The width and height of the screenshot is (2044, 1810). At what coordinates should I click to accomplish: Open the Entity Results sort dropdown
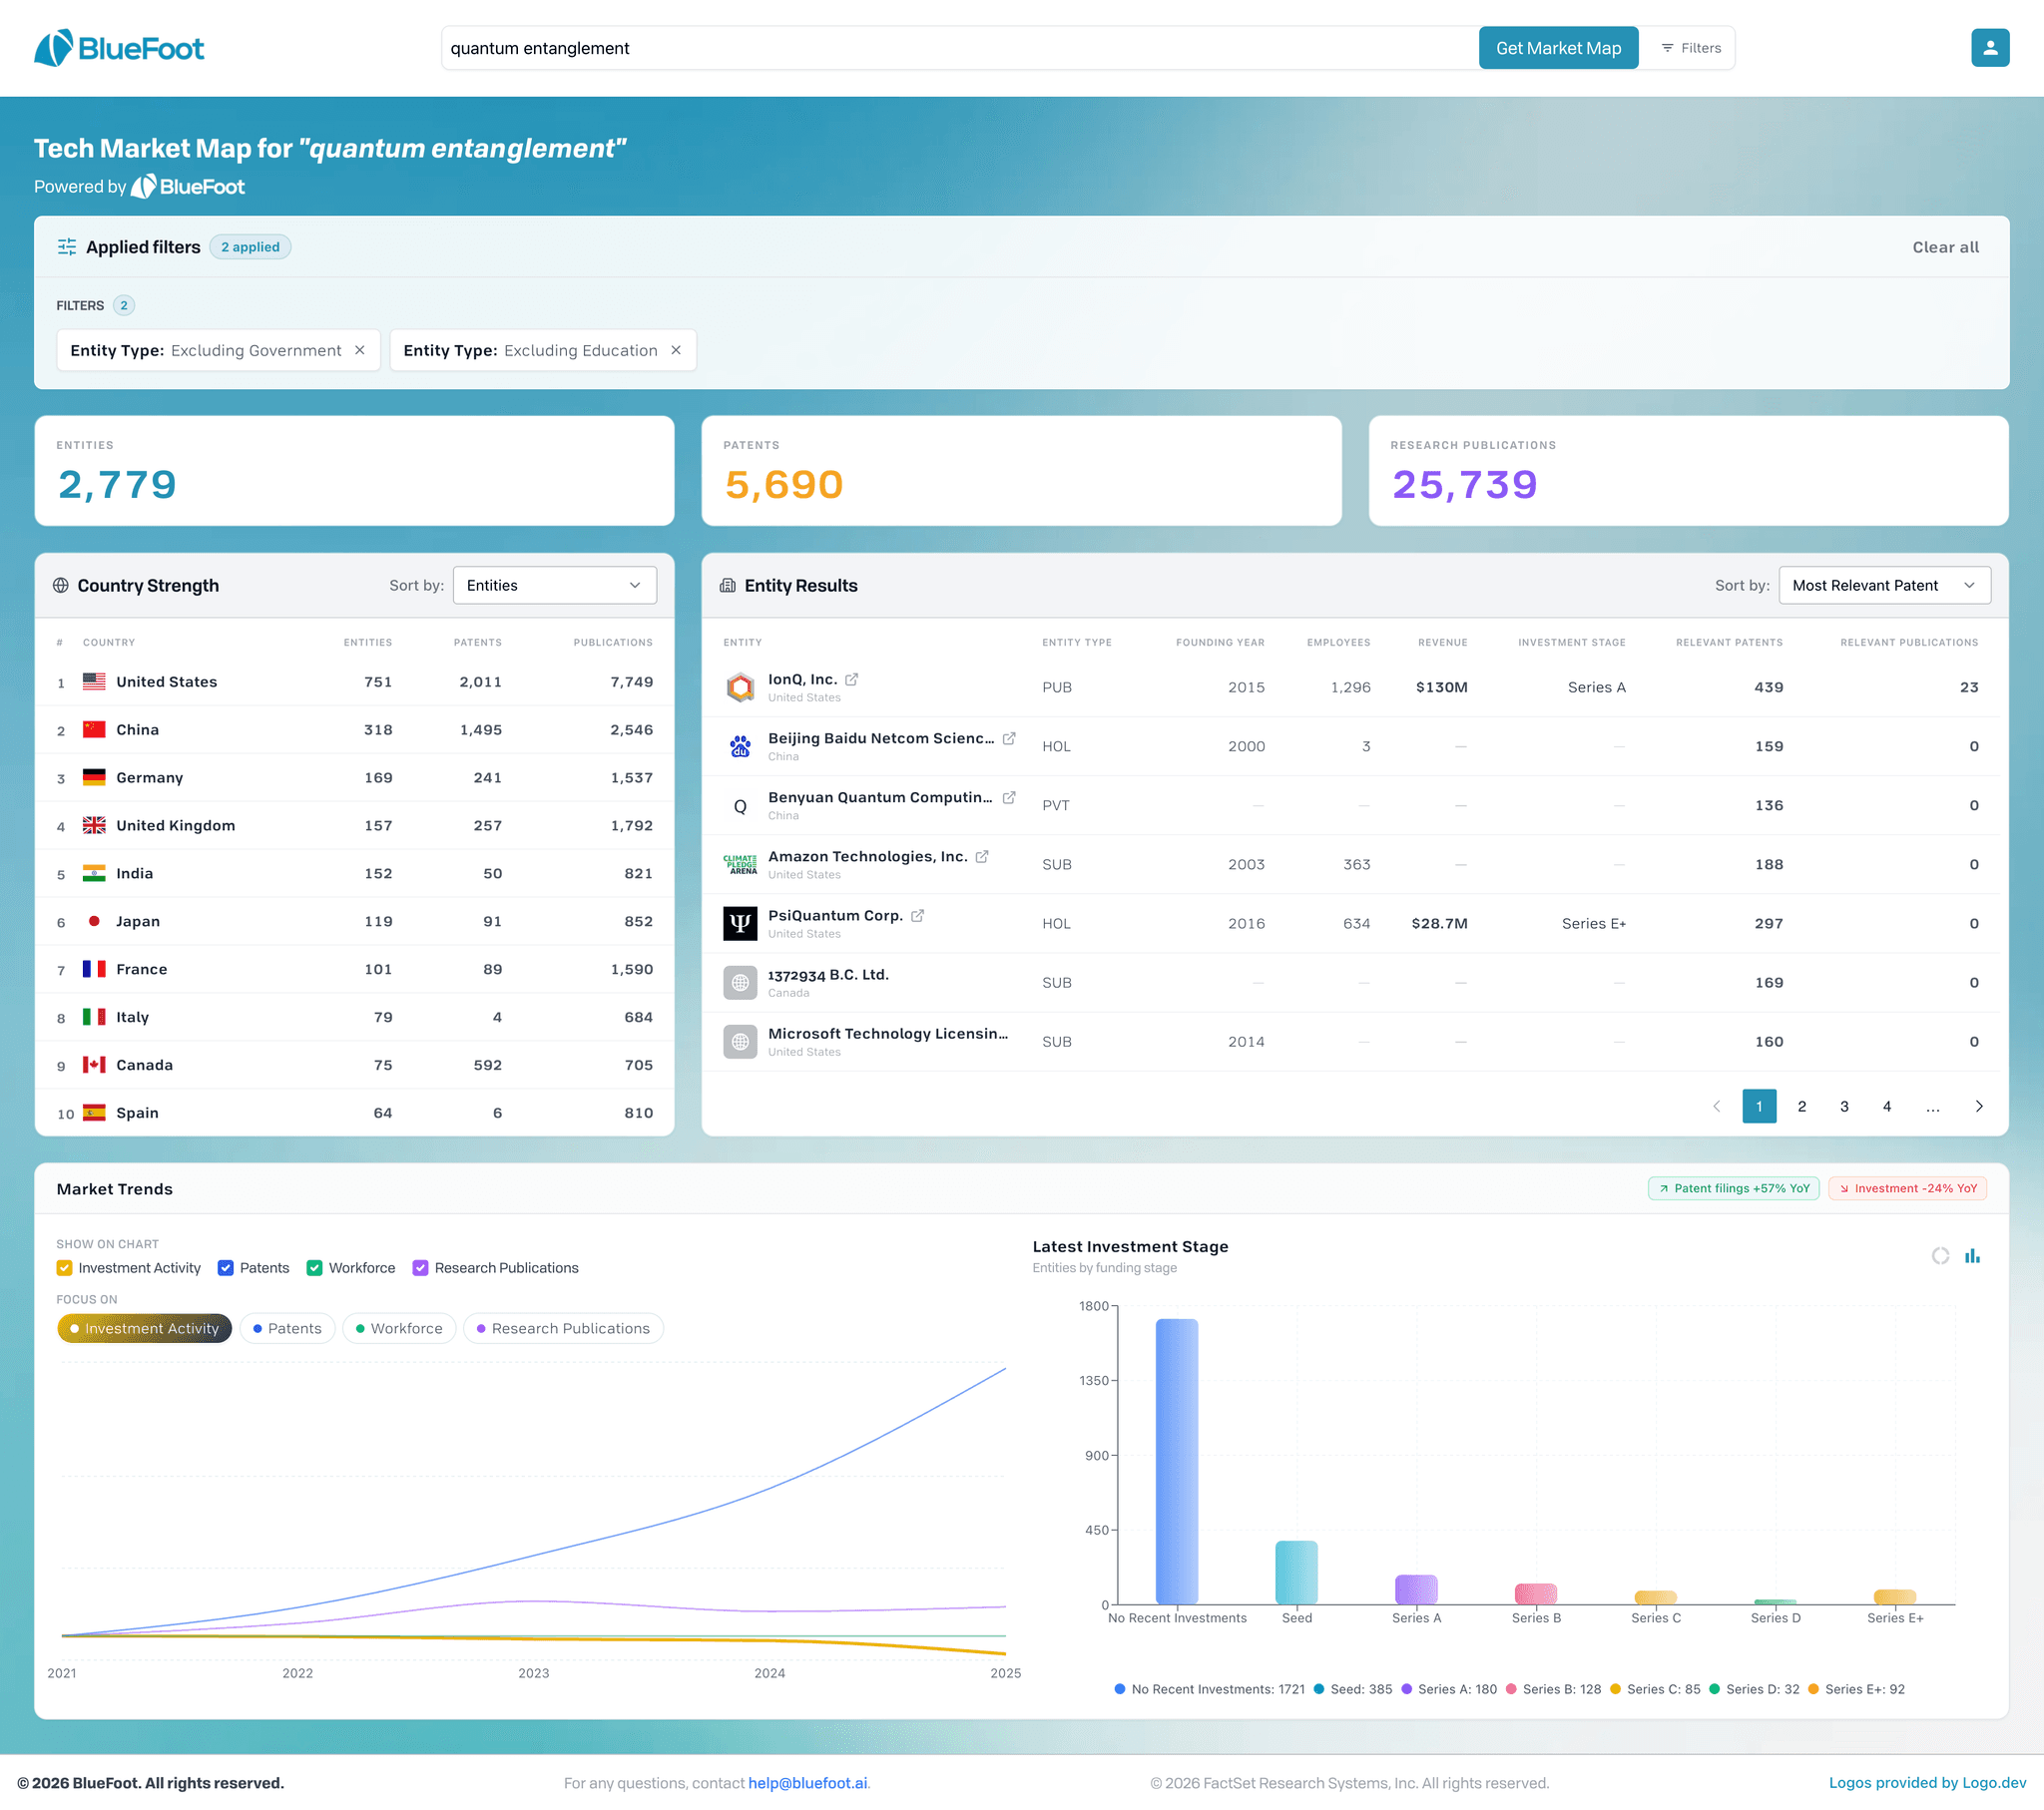[1884, 585]
